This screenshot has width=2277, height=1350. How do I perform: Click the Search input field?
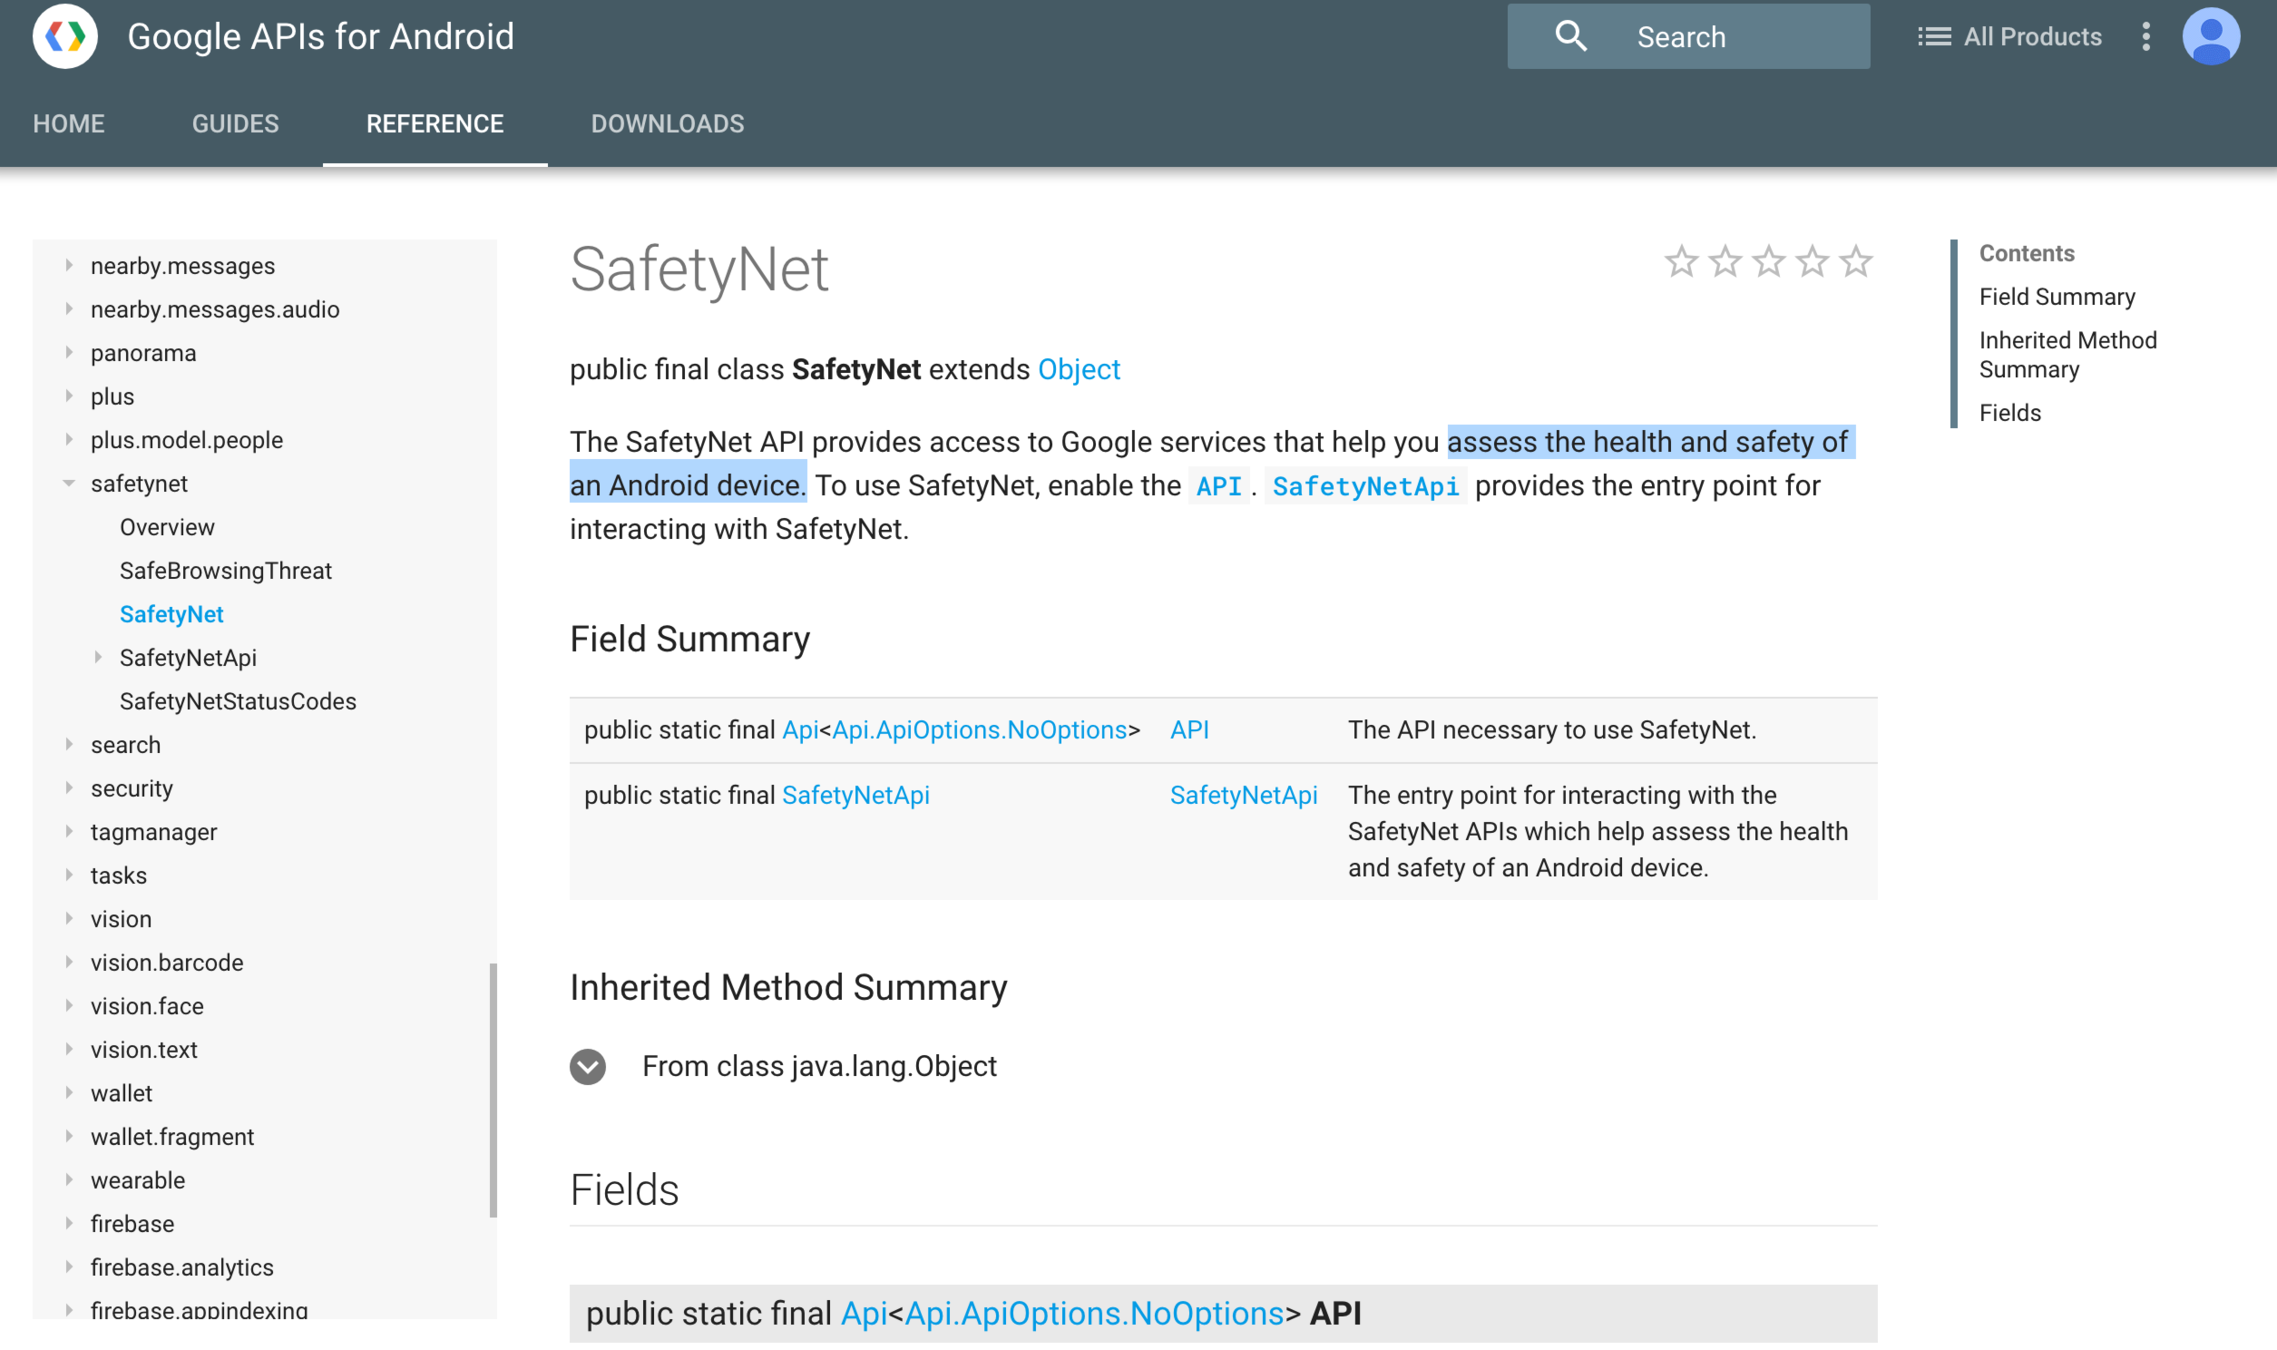click(1688, 37)
